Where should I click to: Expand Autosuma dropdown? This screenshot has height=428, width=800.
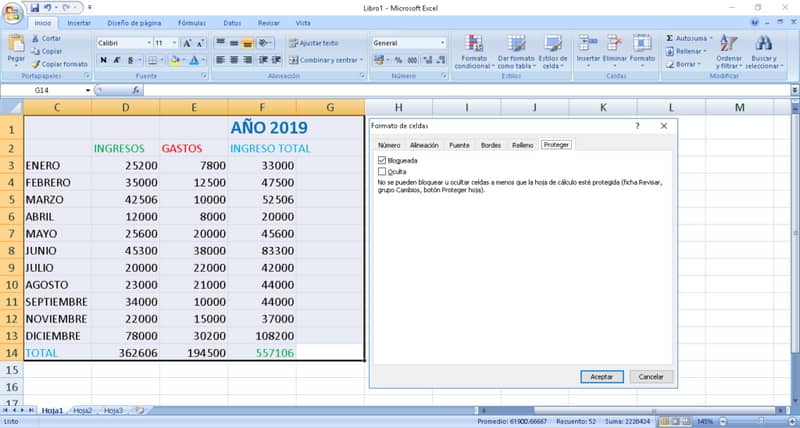pyautogui.click(x=710, y=38)
